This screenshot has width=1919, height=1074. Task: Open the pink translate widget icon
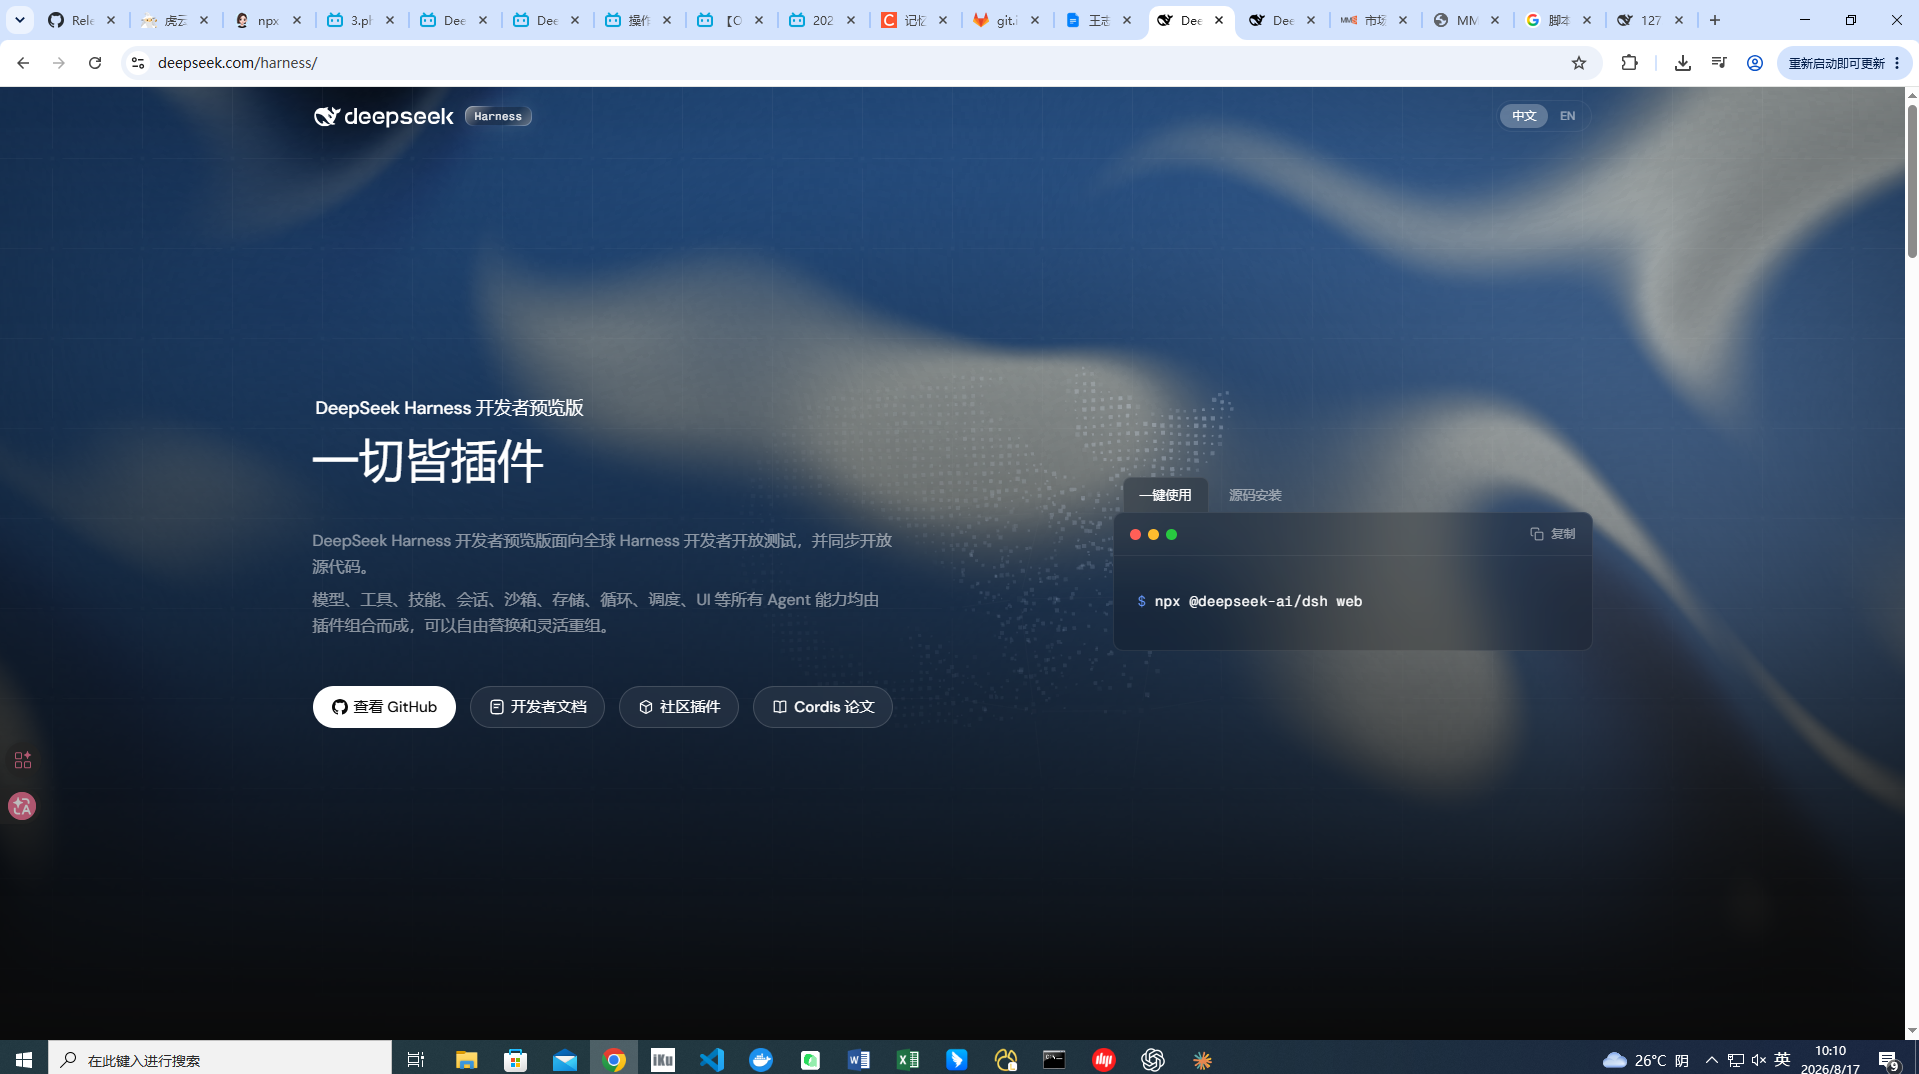pyautogui.click(x=22, y=806)
